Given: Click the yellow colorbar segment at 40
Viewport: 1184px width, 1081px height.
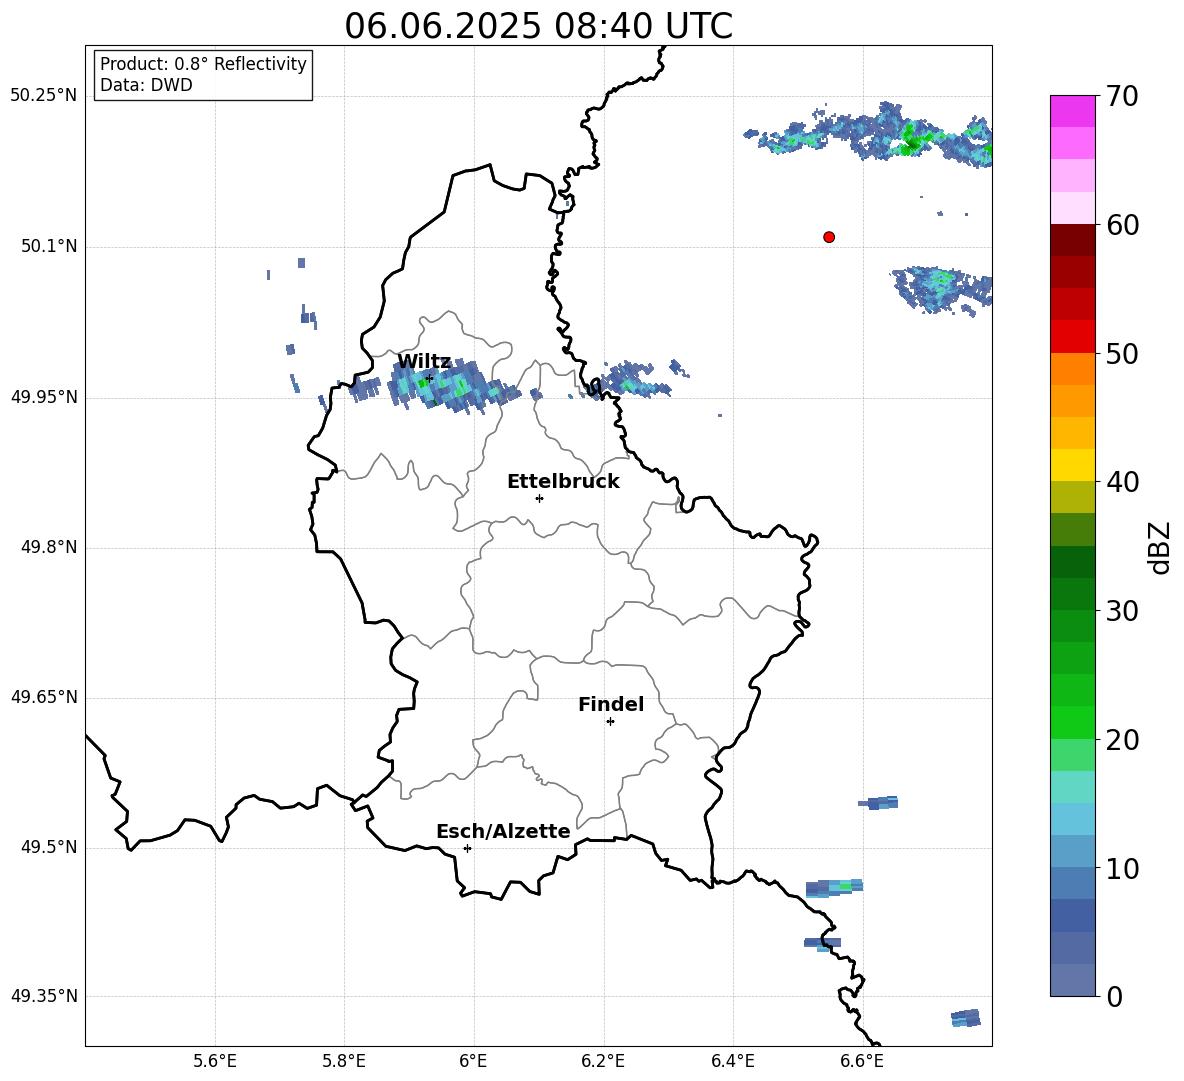Looking at the screenshot, I should [x=1073, y=465].
